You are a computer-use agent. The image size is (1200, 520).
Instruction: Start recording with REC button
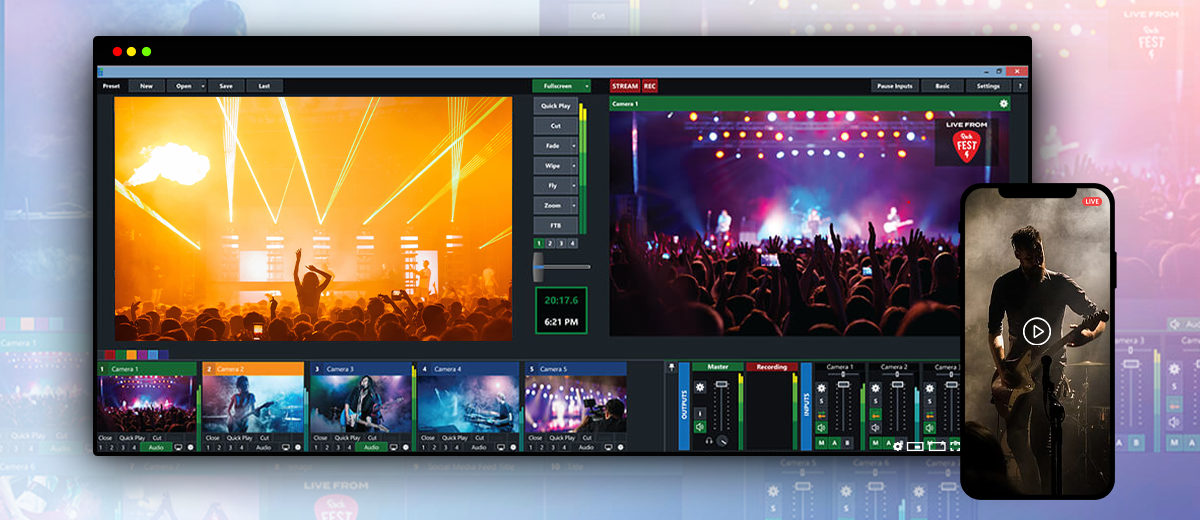(650, 86)
